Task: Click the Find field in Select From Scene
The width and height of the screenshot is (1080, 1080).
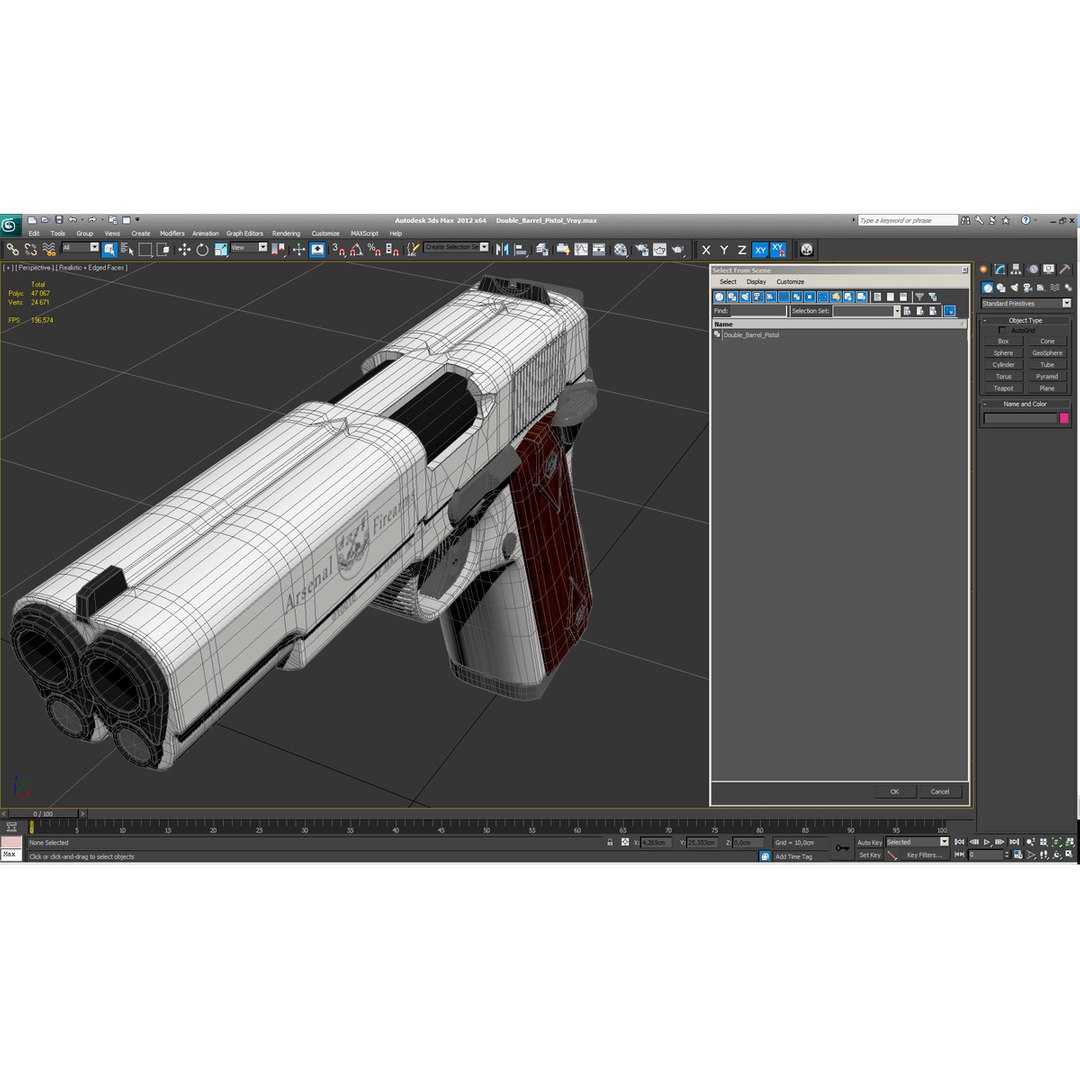Action: [x=758, y=311]
